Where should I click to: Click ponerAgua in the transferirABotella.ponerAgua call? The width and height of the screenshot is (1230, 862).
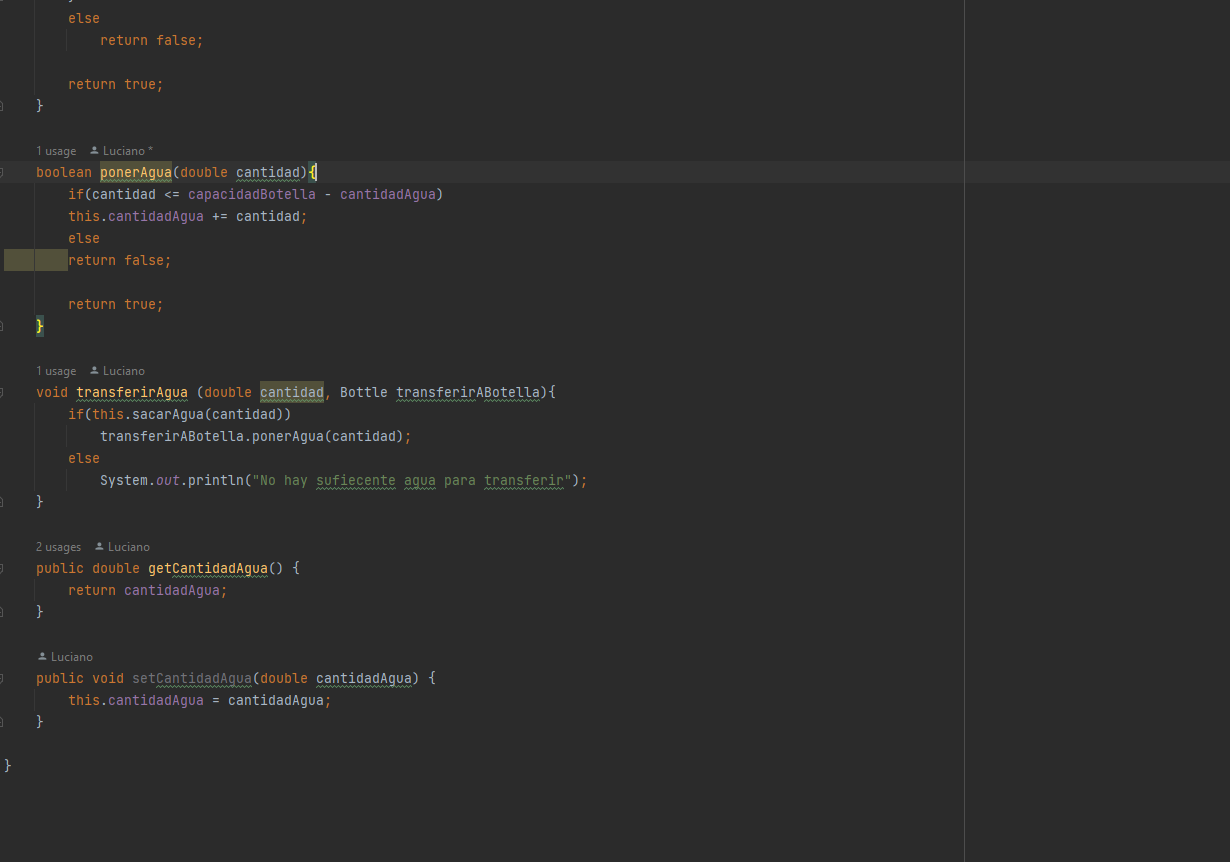coord(288,436)
